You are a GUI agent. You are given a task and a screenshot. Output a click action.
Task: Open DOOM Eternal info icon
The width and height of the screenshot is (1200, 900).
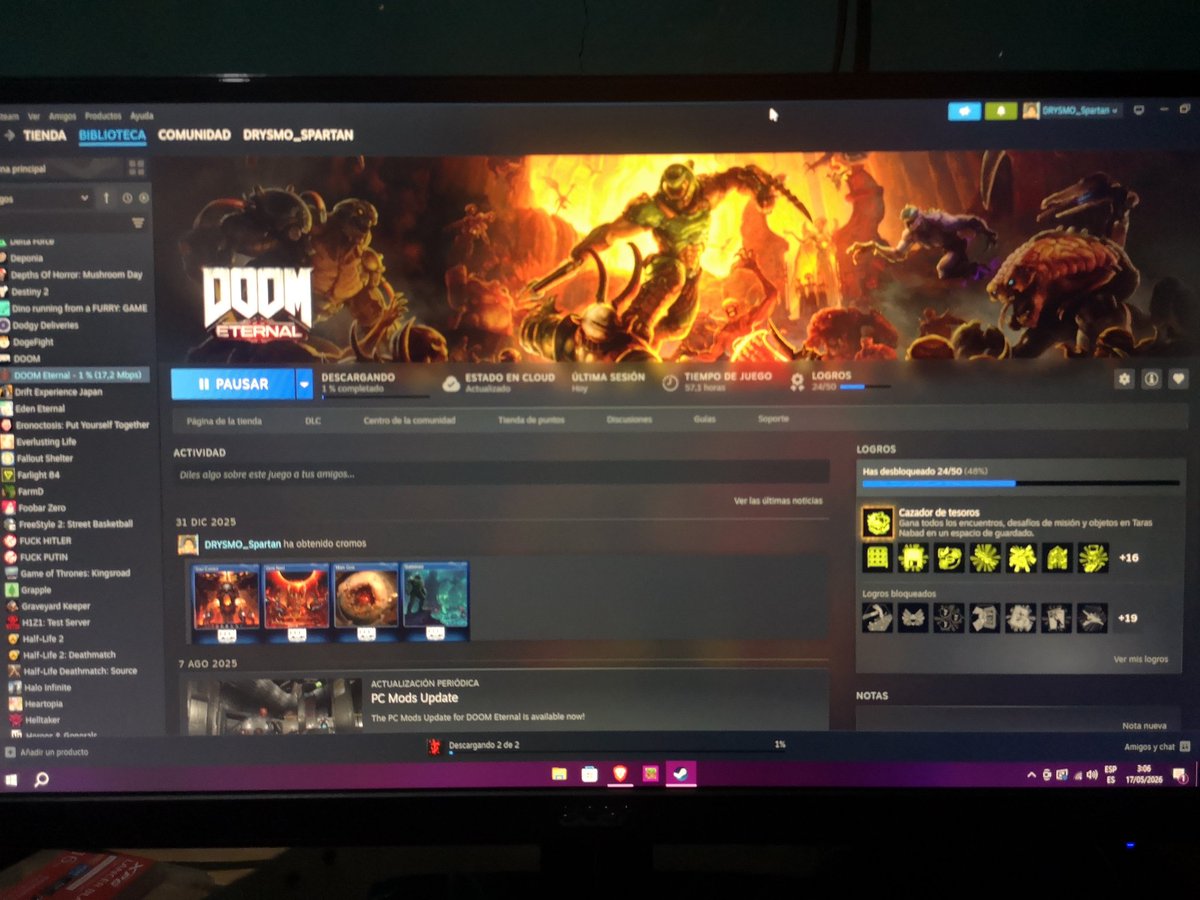(x=1152, y=379)
